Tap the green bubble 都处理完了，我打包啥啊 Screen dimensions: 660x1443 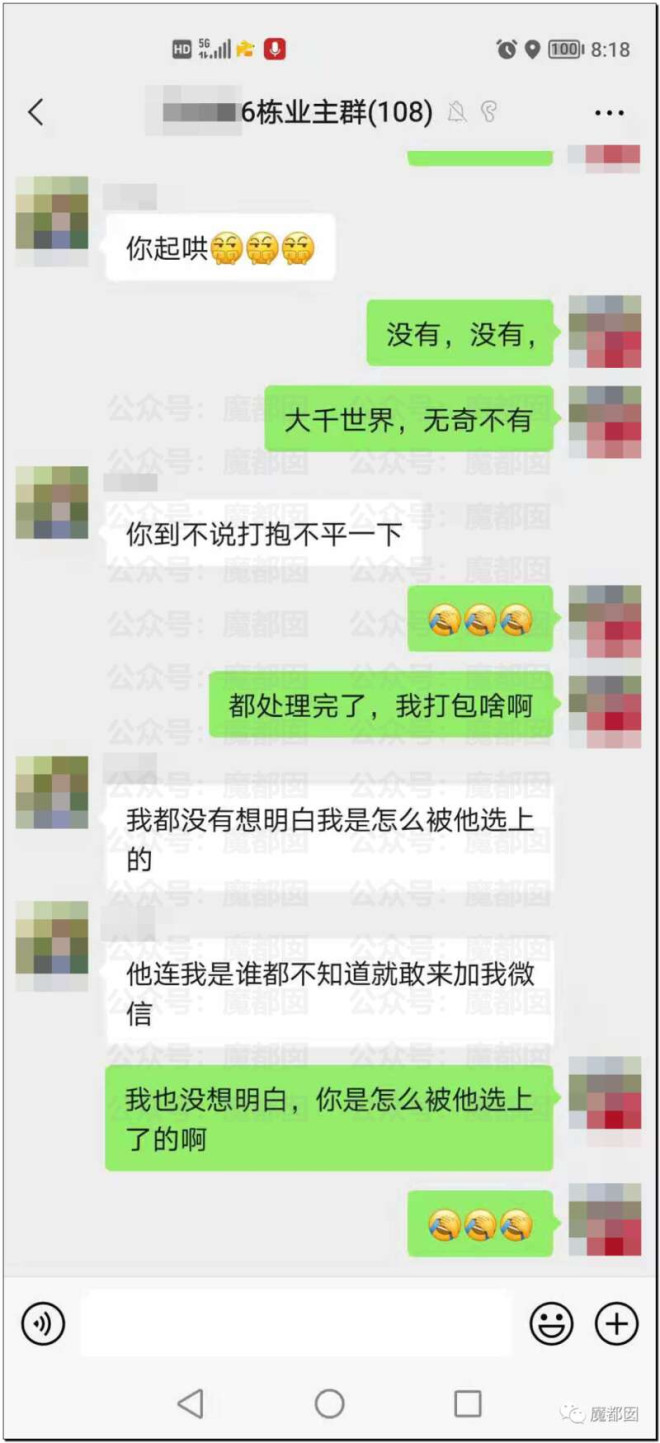click(381, 706)
